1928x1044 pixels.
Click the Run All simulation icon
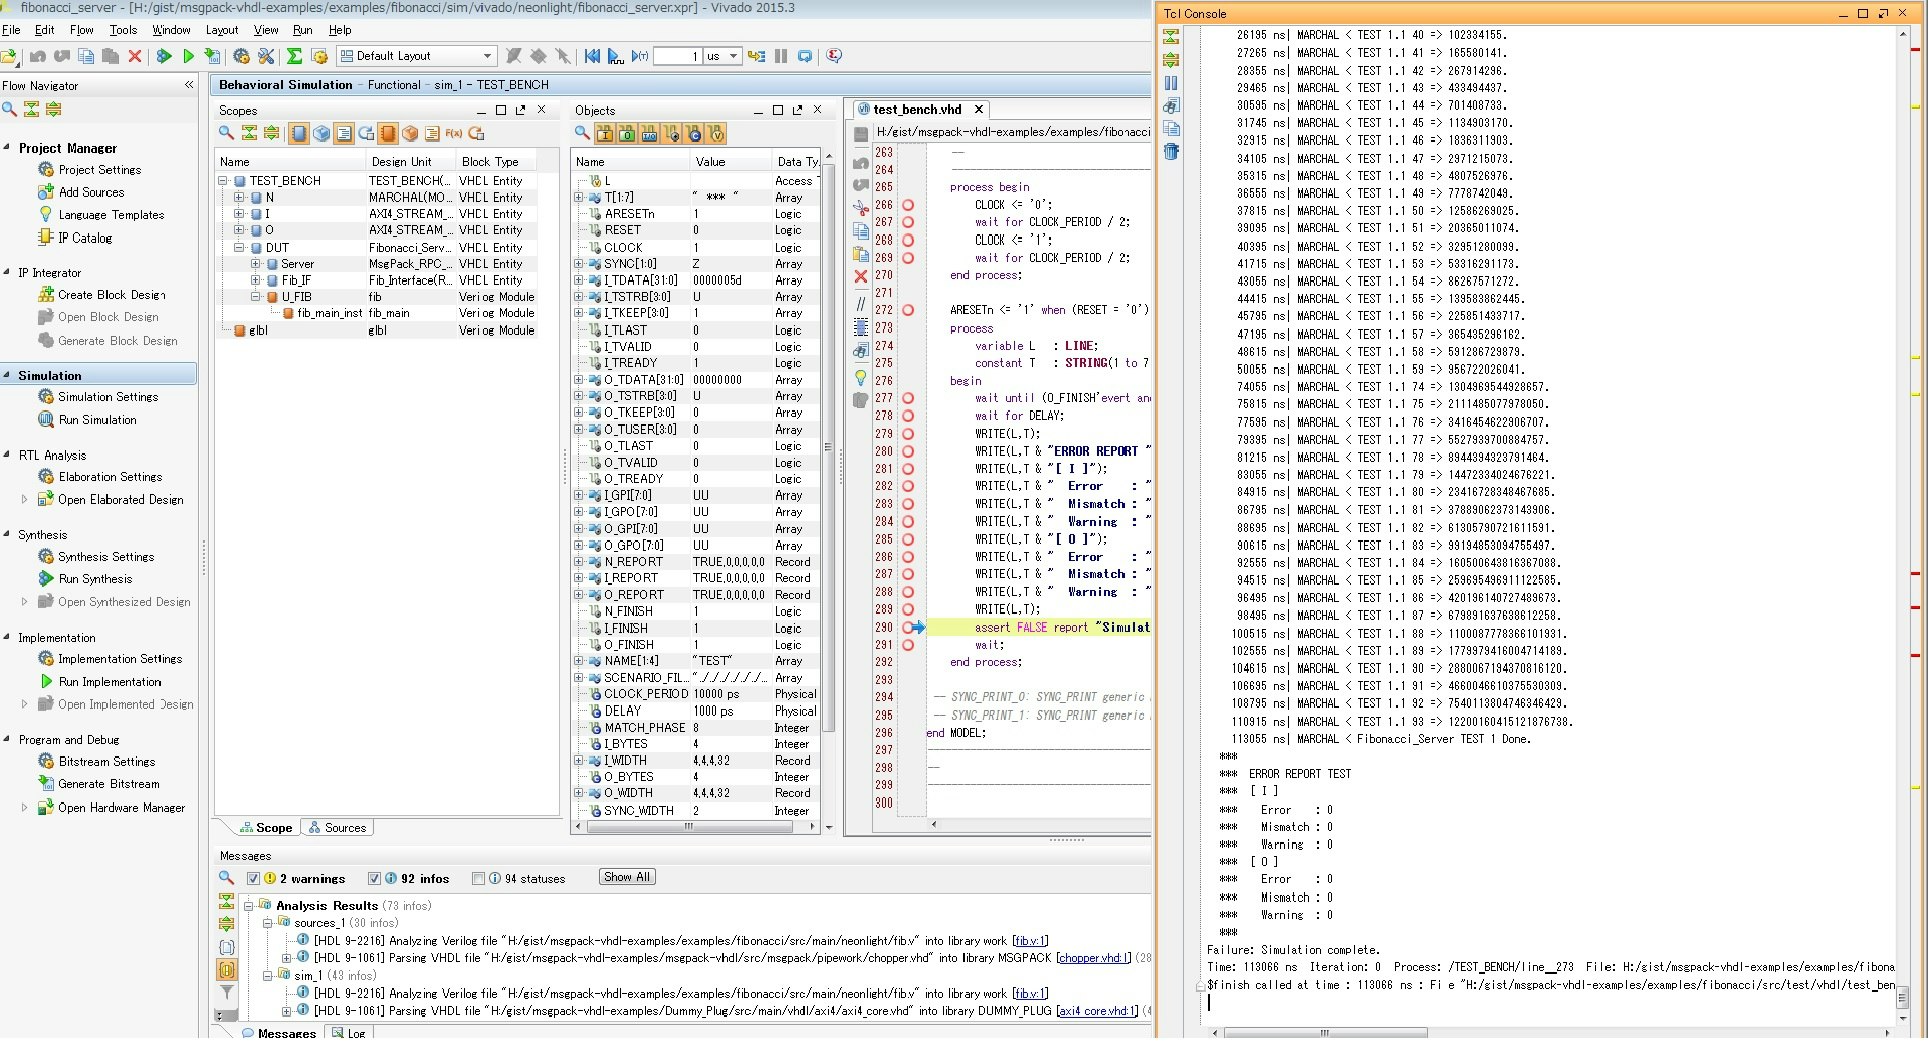click(616, 56)
